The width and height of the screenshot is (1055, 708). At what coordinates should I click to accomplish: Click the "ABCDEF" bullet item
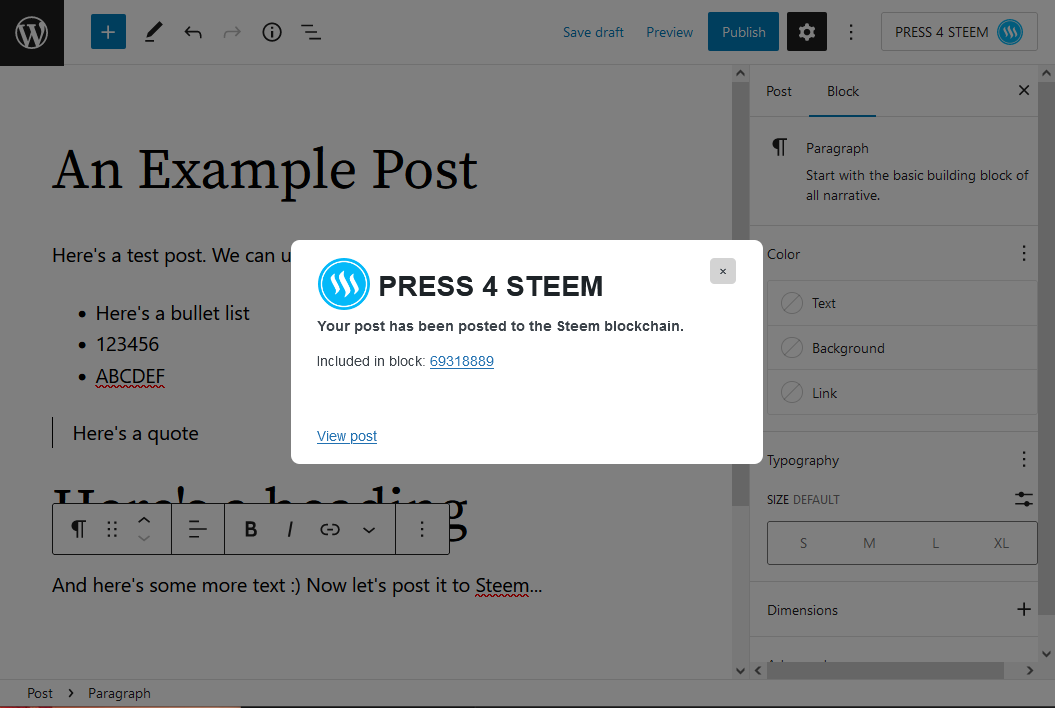[x=130, y=376]
